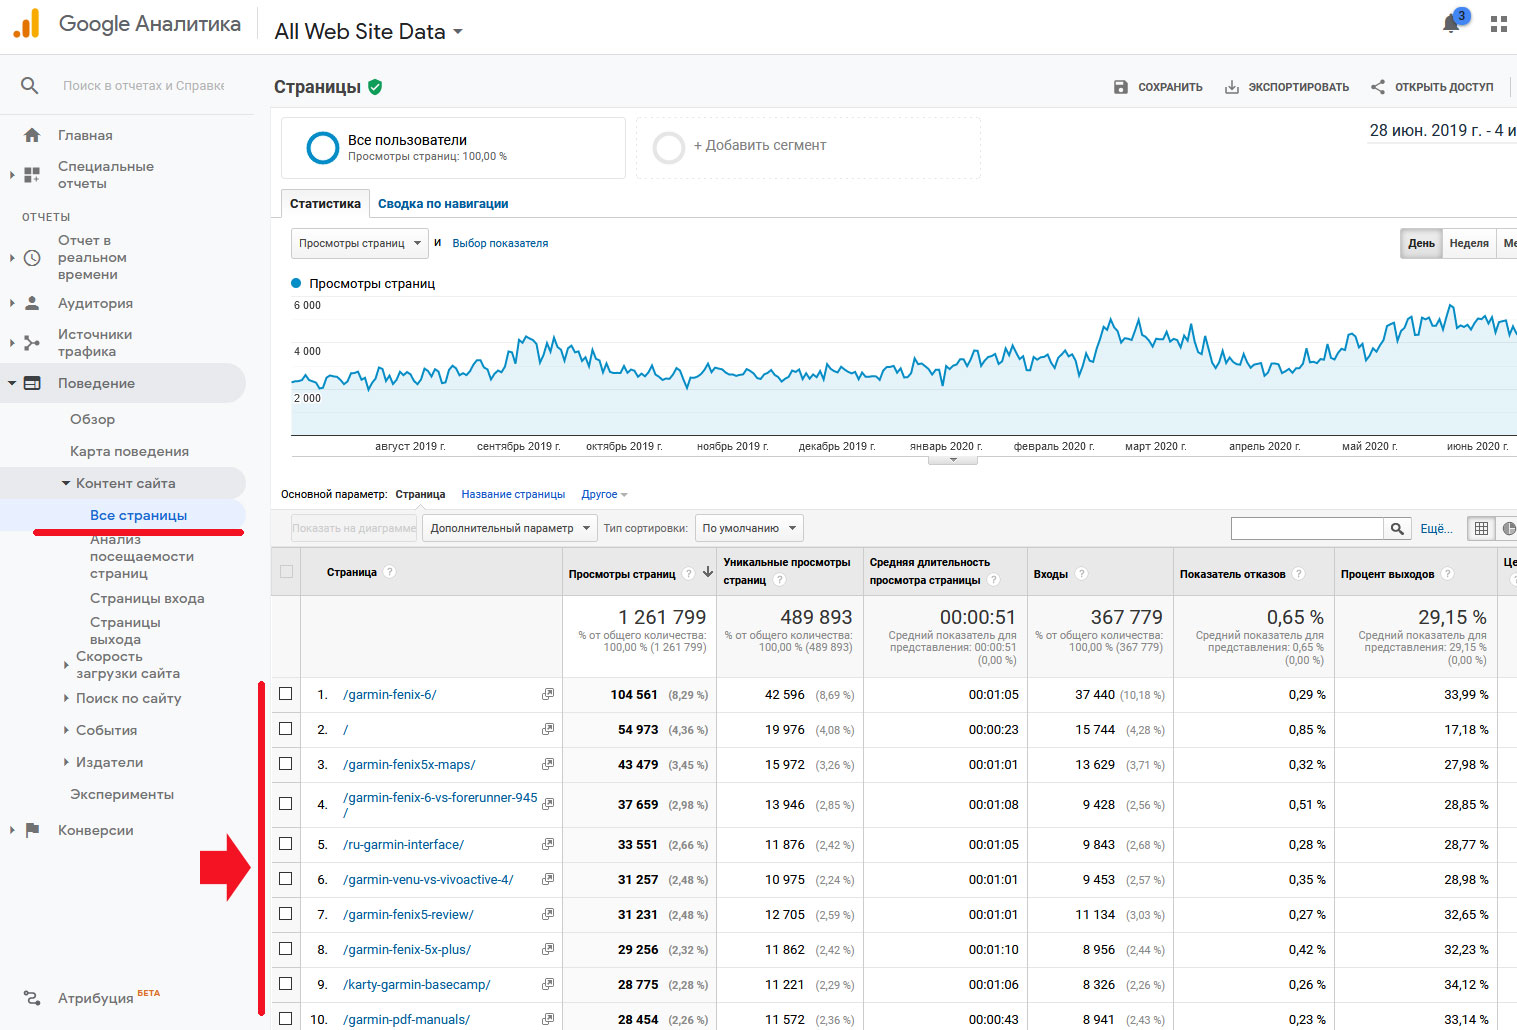Click sort arrow on Просмотры страниц column
Viewport: 1517px width, 1030px height.
[708, 573]
